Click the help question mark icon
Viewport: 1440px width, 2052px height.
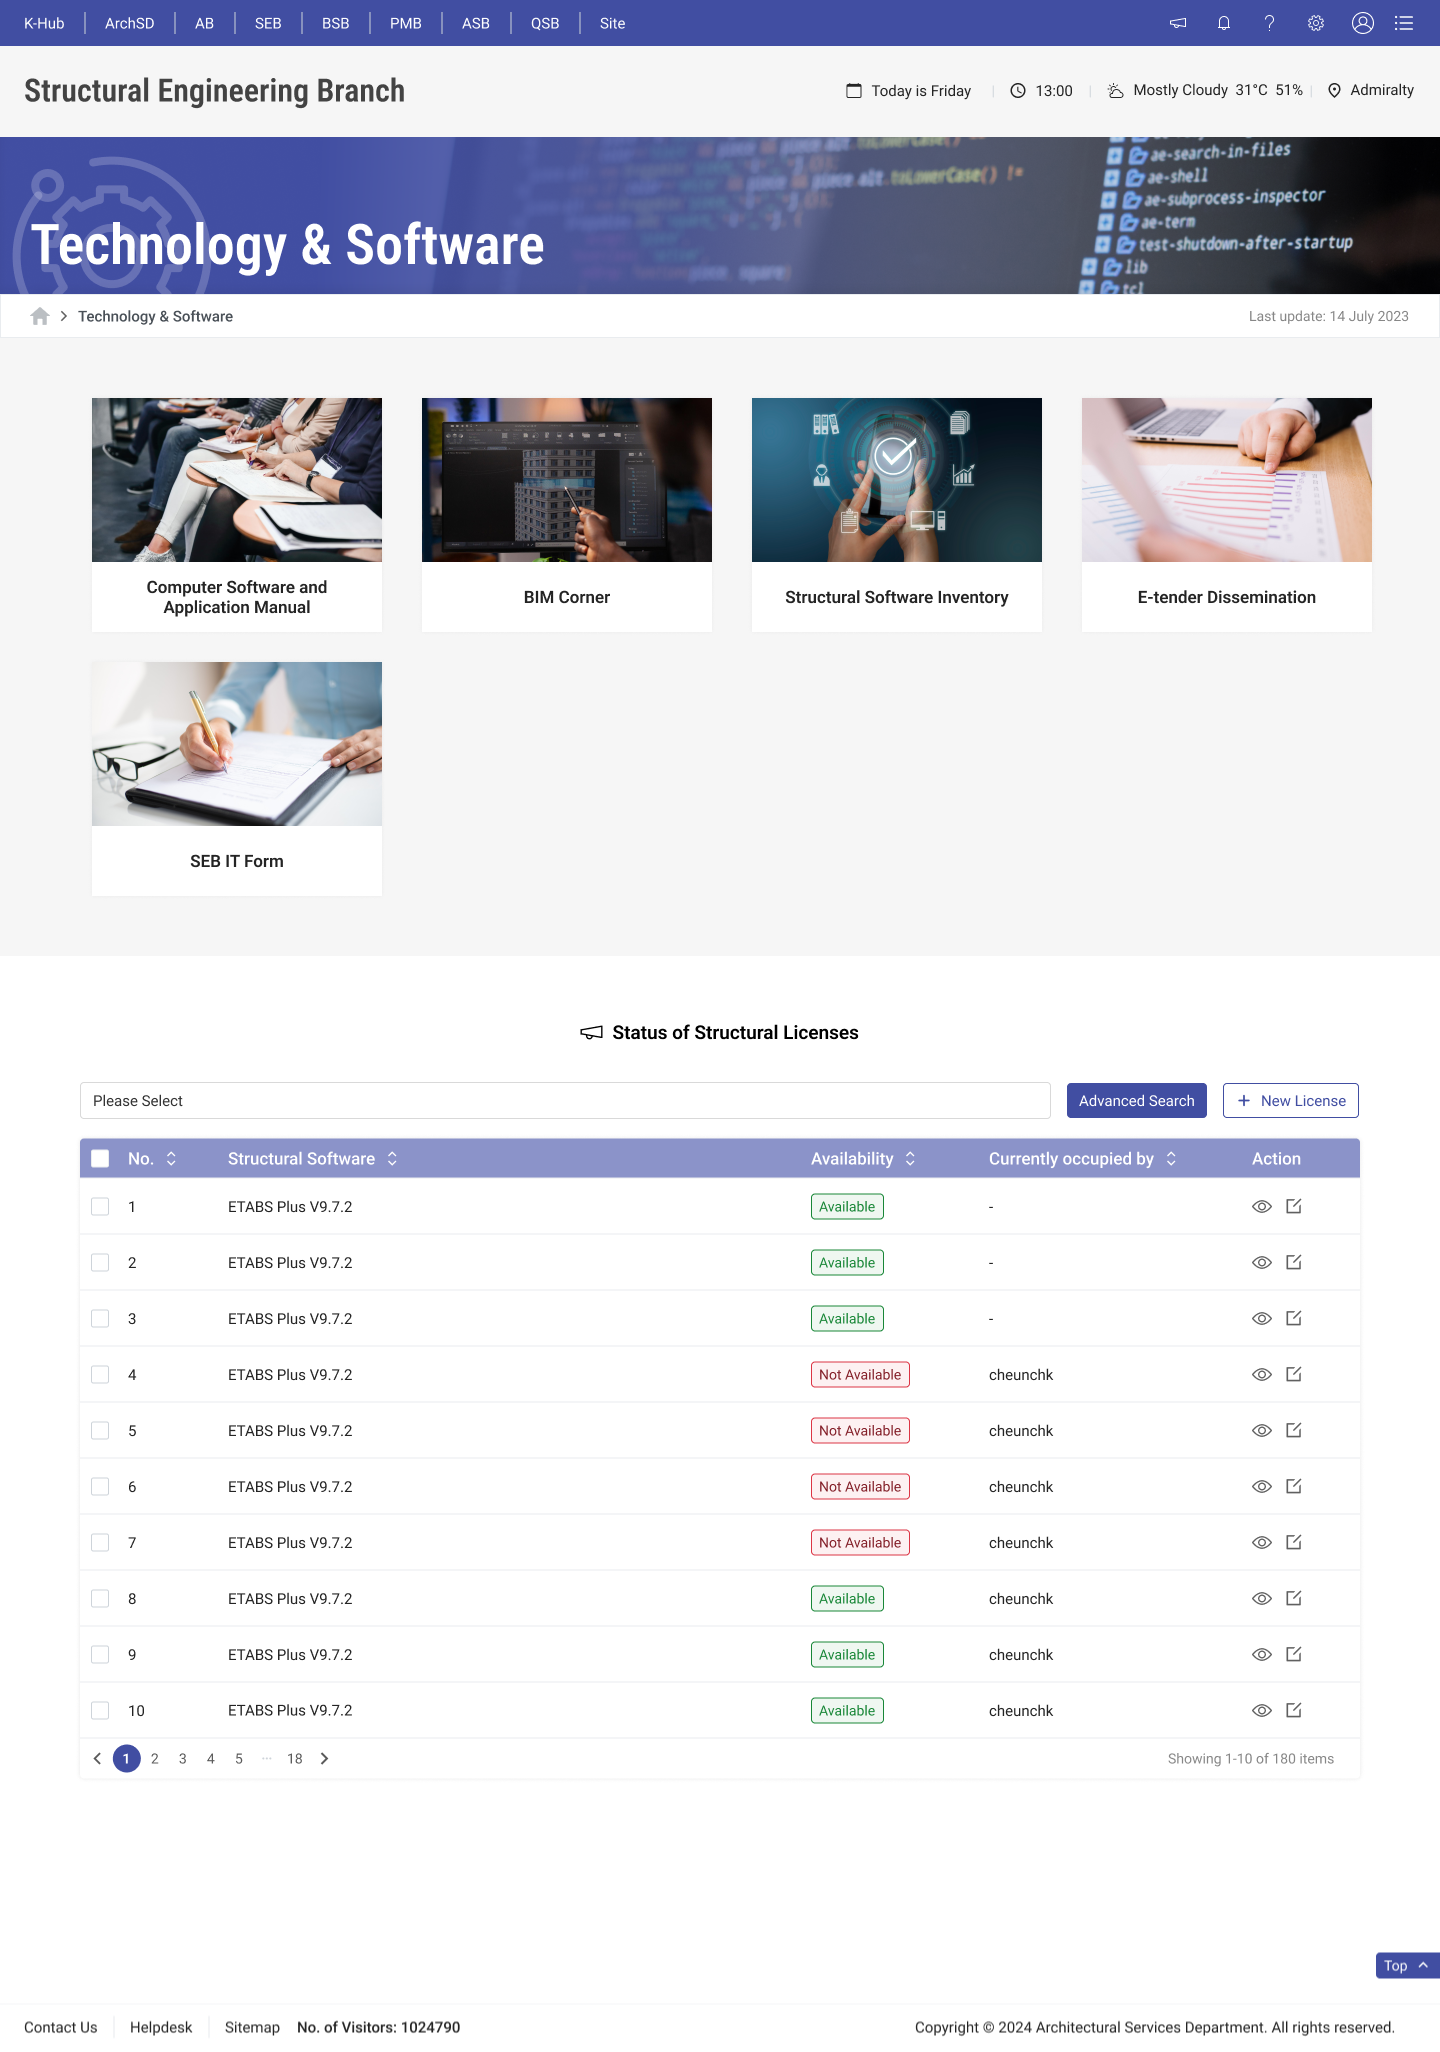point(1269,23)
